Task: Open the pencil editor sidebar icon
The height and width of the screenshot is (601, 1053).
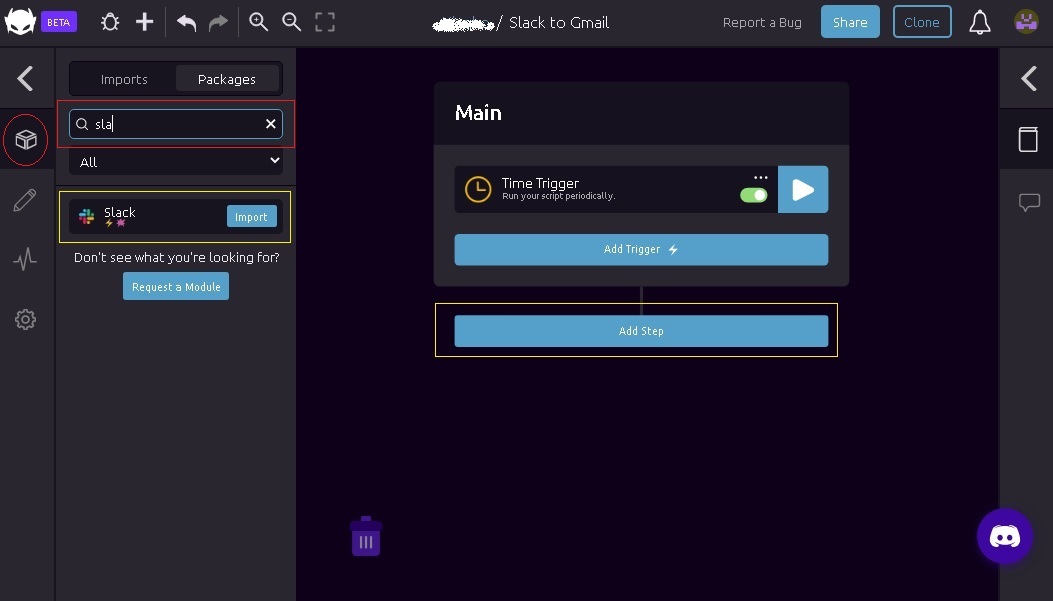Action: click(25, 200)
